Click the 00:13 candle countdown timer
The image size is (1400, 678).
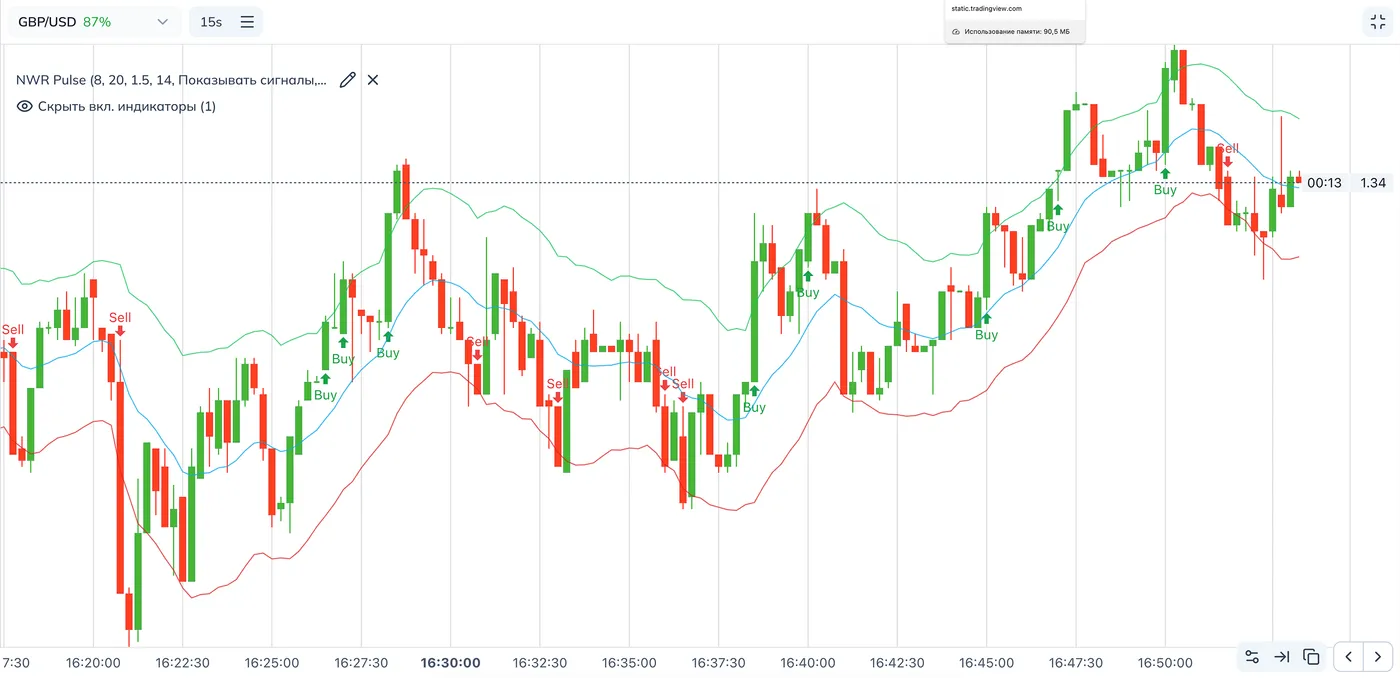pos(1324,183)
